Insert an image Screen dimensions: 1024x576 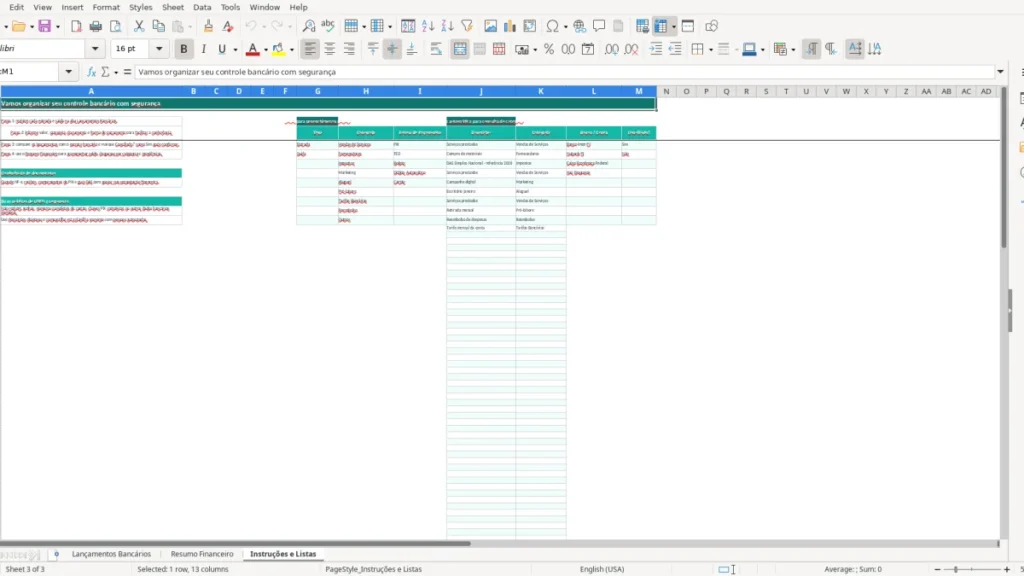[490, 26]
